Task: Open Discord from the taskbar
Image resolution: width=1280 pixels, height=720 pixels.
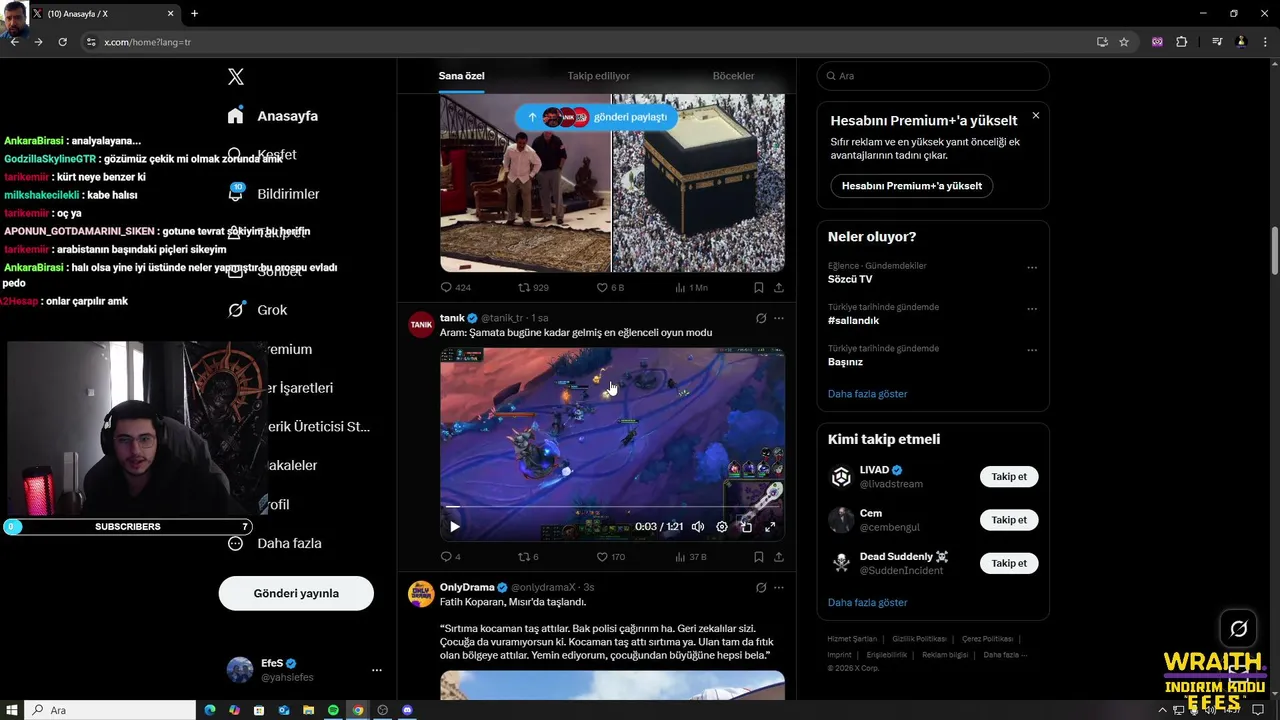Action: coord(407,710)
